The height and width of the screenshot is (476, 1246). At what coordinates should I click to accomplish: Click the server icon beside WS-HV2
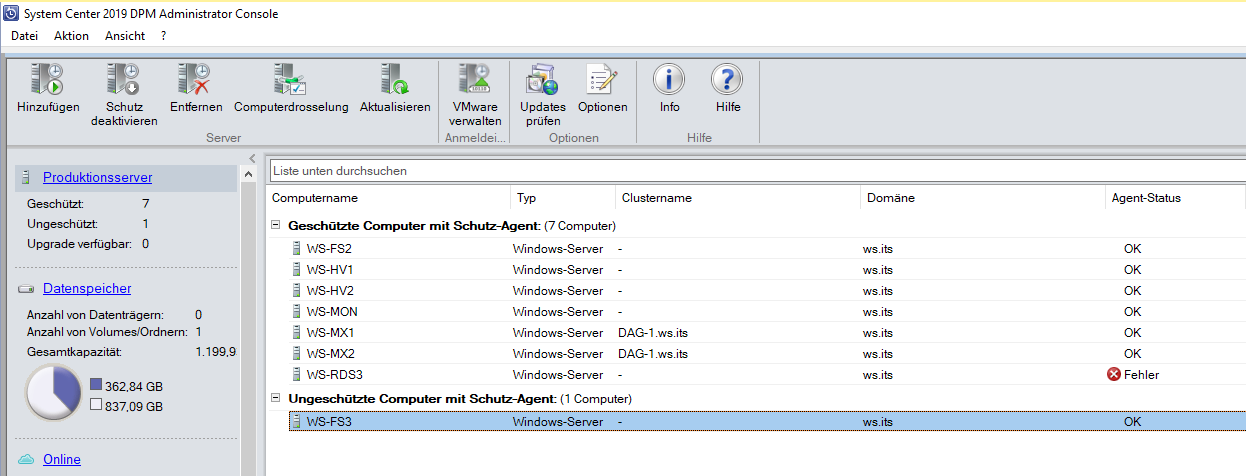click(296, 291)
